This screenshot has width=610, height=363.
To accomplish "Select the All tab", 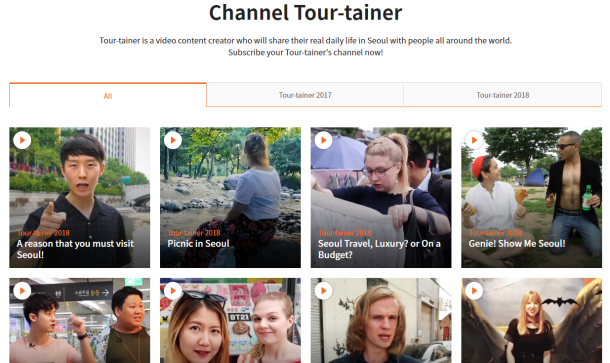I will click(108, 95).
